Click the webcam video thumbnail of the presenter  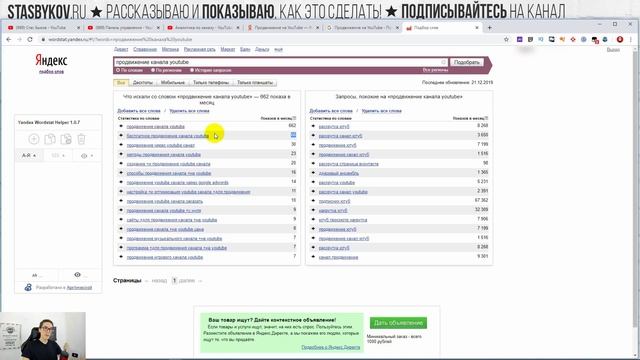(x=43, y=336)
